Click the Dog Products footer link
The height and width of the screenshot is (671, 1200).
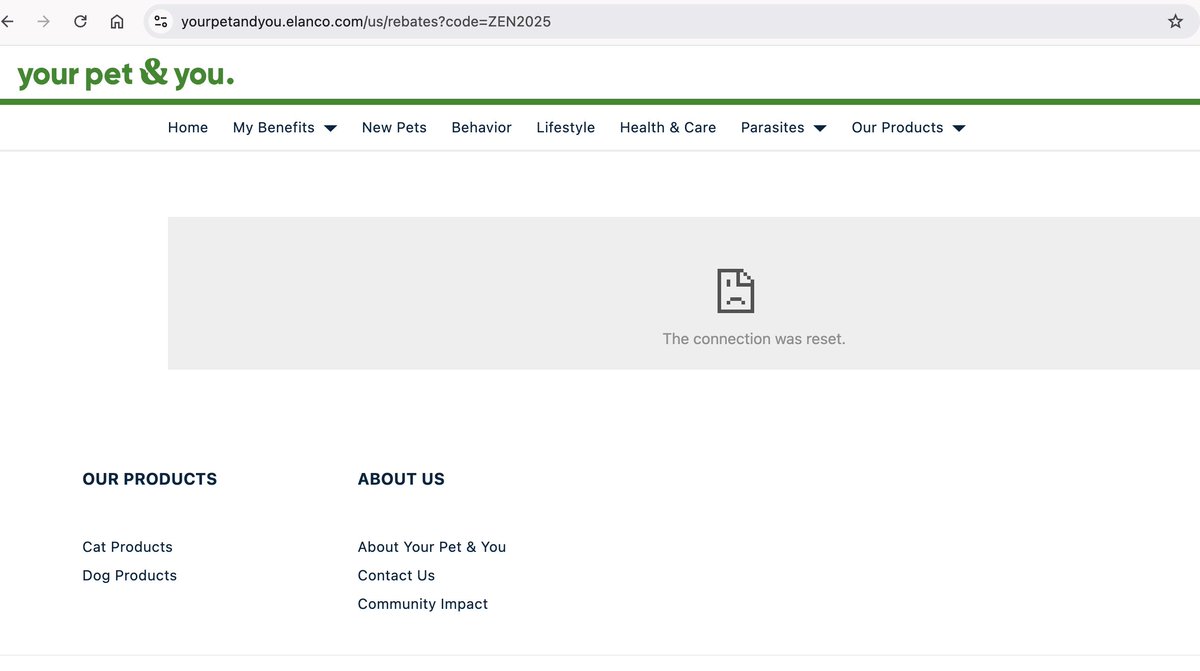pos(129,575)
